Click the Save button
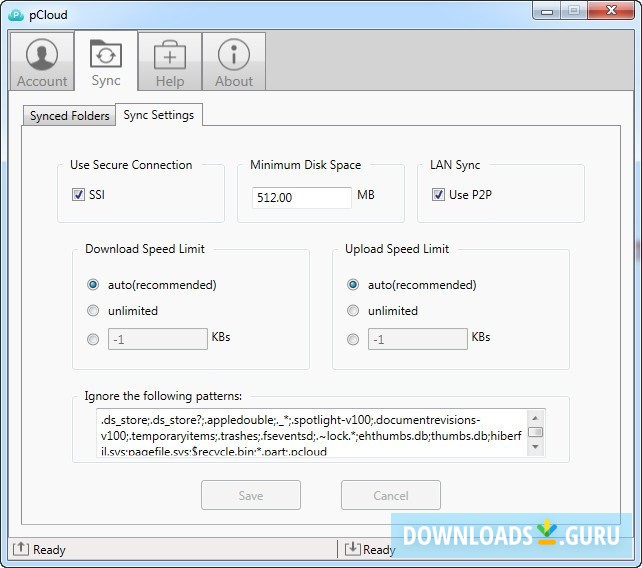 click(x=251, y=495)
